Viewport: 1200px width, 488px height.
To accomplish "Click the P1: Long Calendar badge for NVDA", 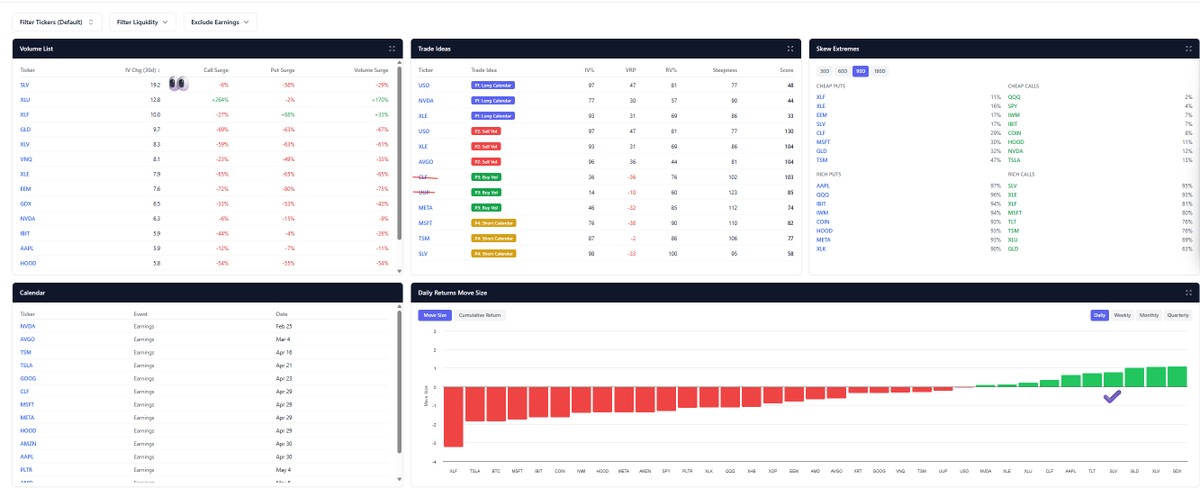I will (491, 101).
